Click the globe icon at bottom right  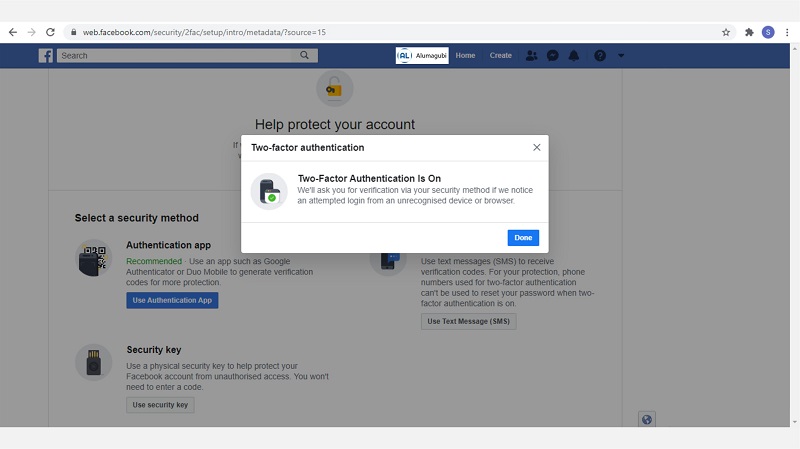point(647,419)
